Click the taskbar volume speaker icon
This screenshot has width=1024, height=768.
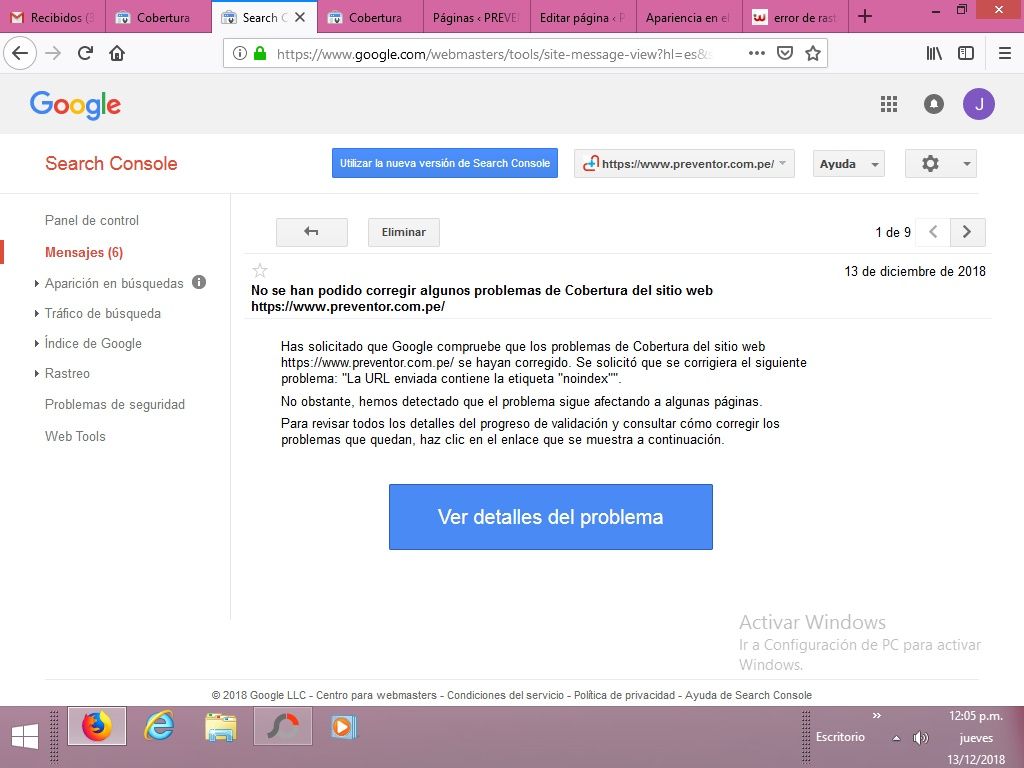(921, 739)
